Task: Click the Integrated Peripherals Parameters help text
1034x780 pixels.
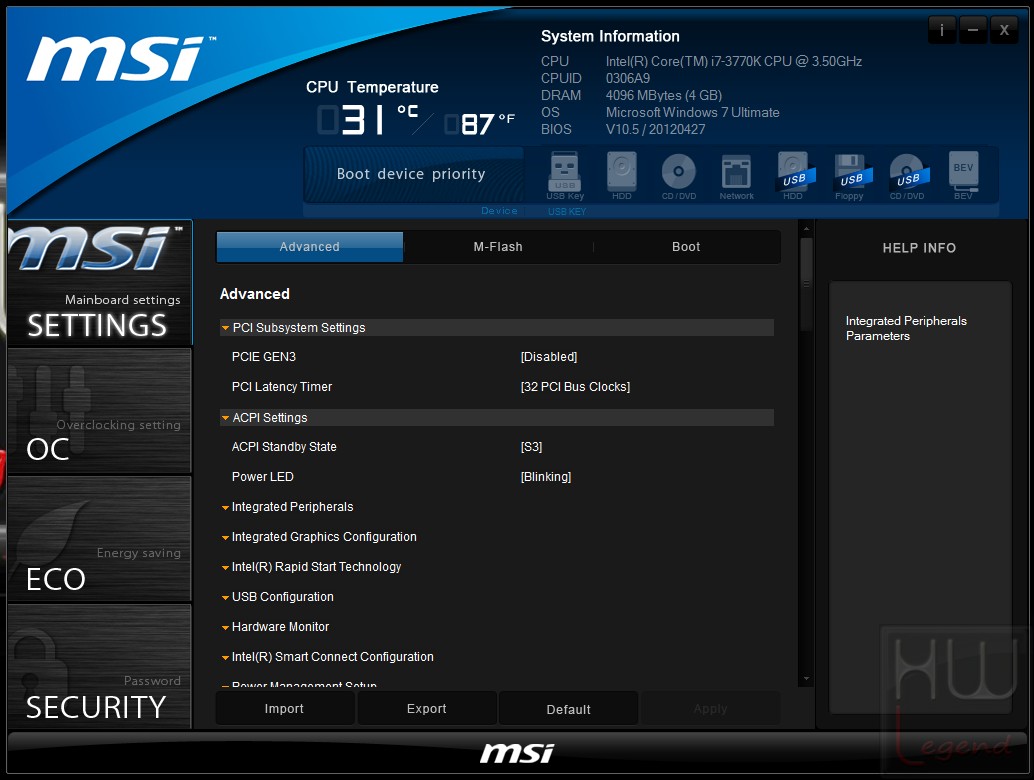Action: coord(906,328)
